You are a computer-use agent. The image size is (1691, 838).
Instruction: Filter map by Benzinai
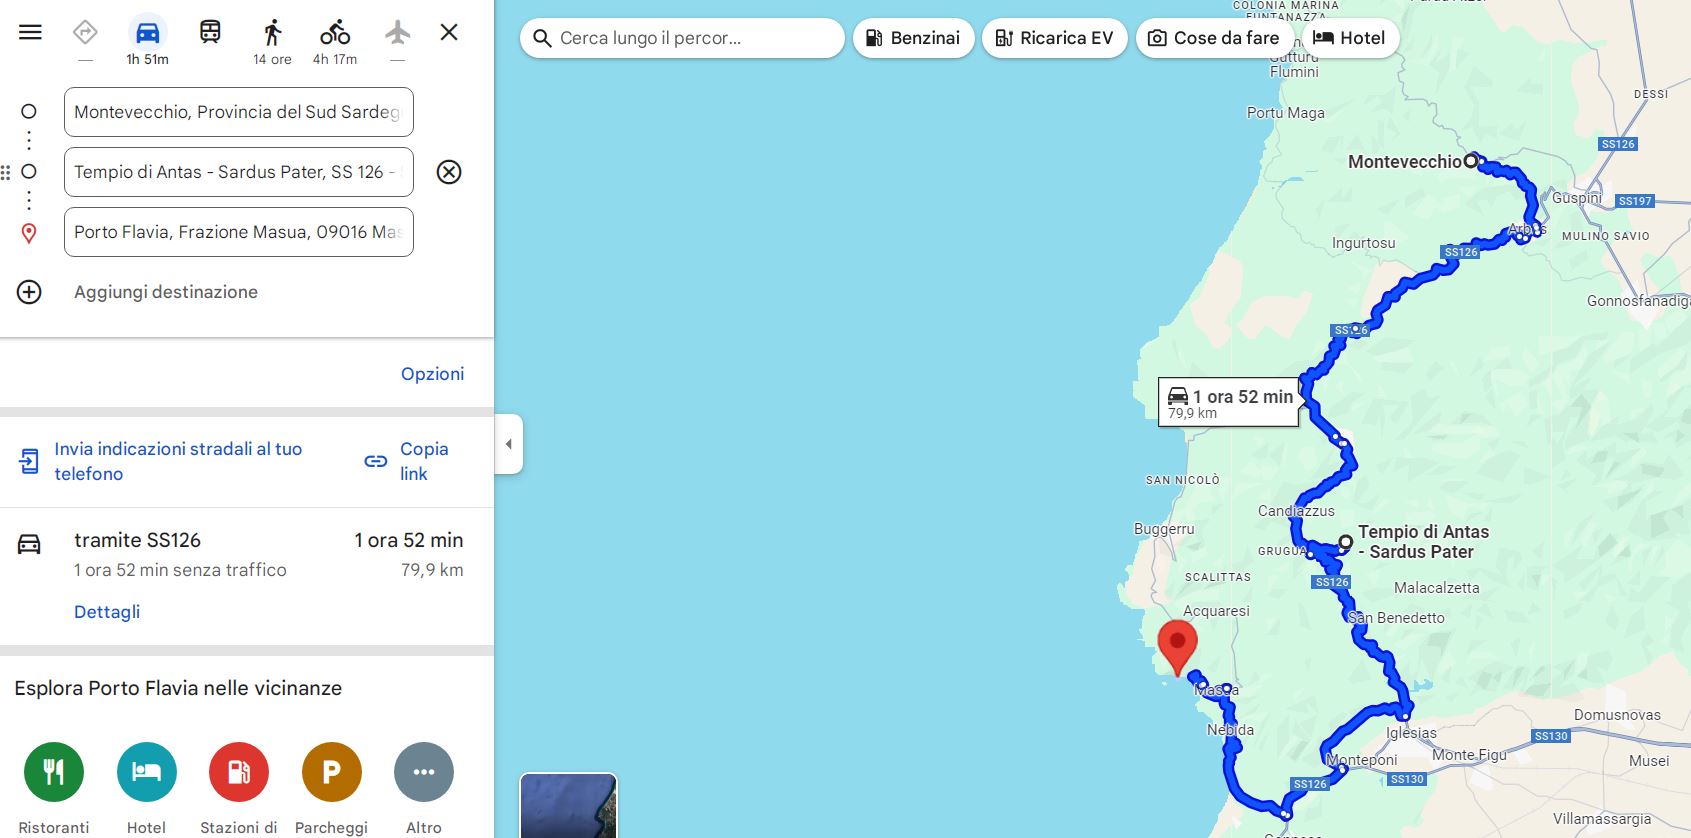tap(913, 38)
